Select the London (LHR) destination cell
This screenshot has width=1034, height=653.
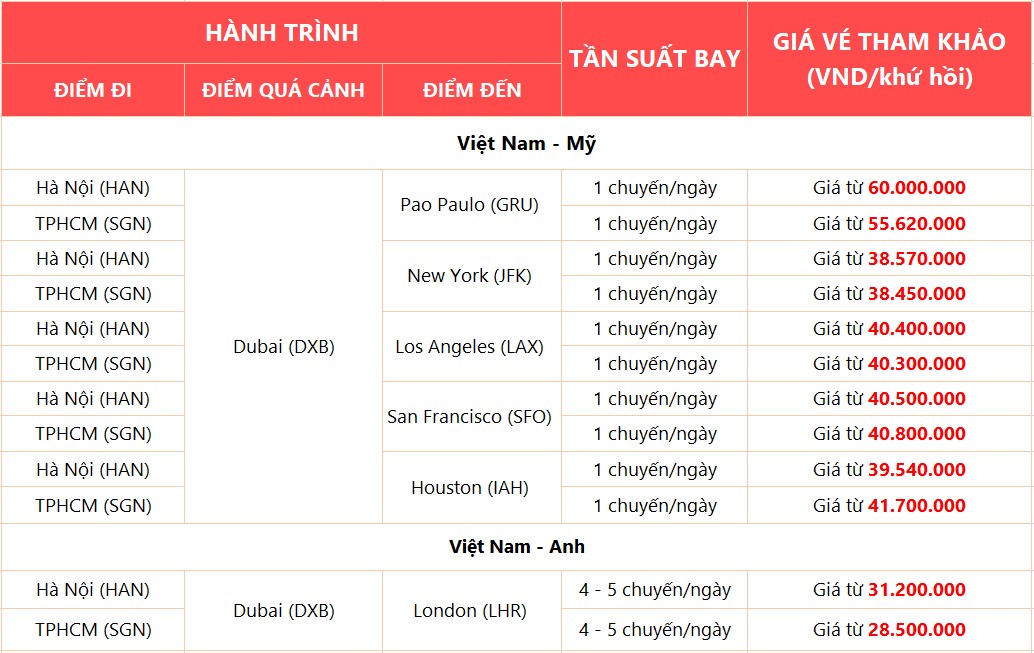tap(471, 611)
